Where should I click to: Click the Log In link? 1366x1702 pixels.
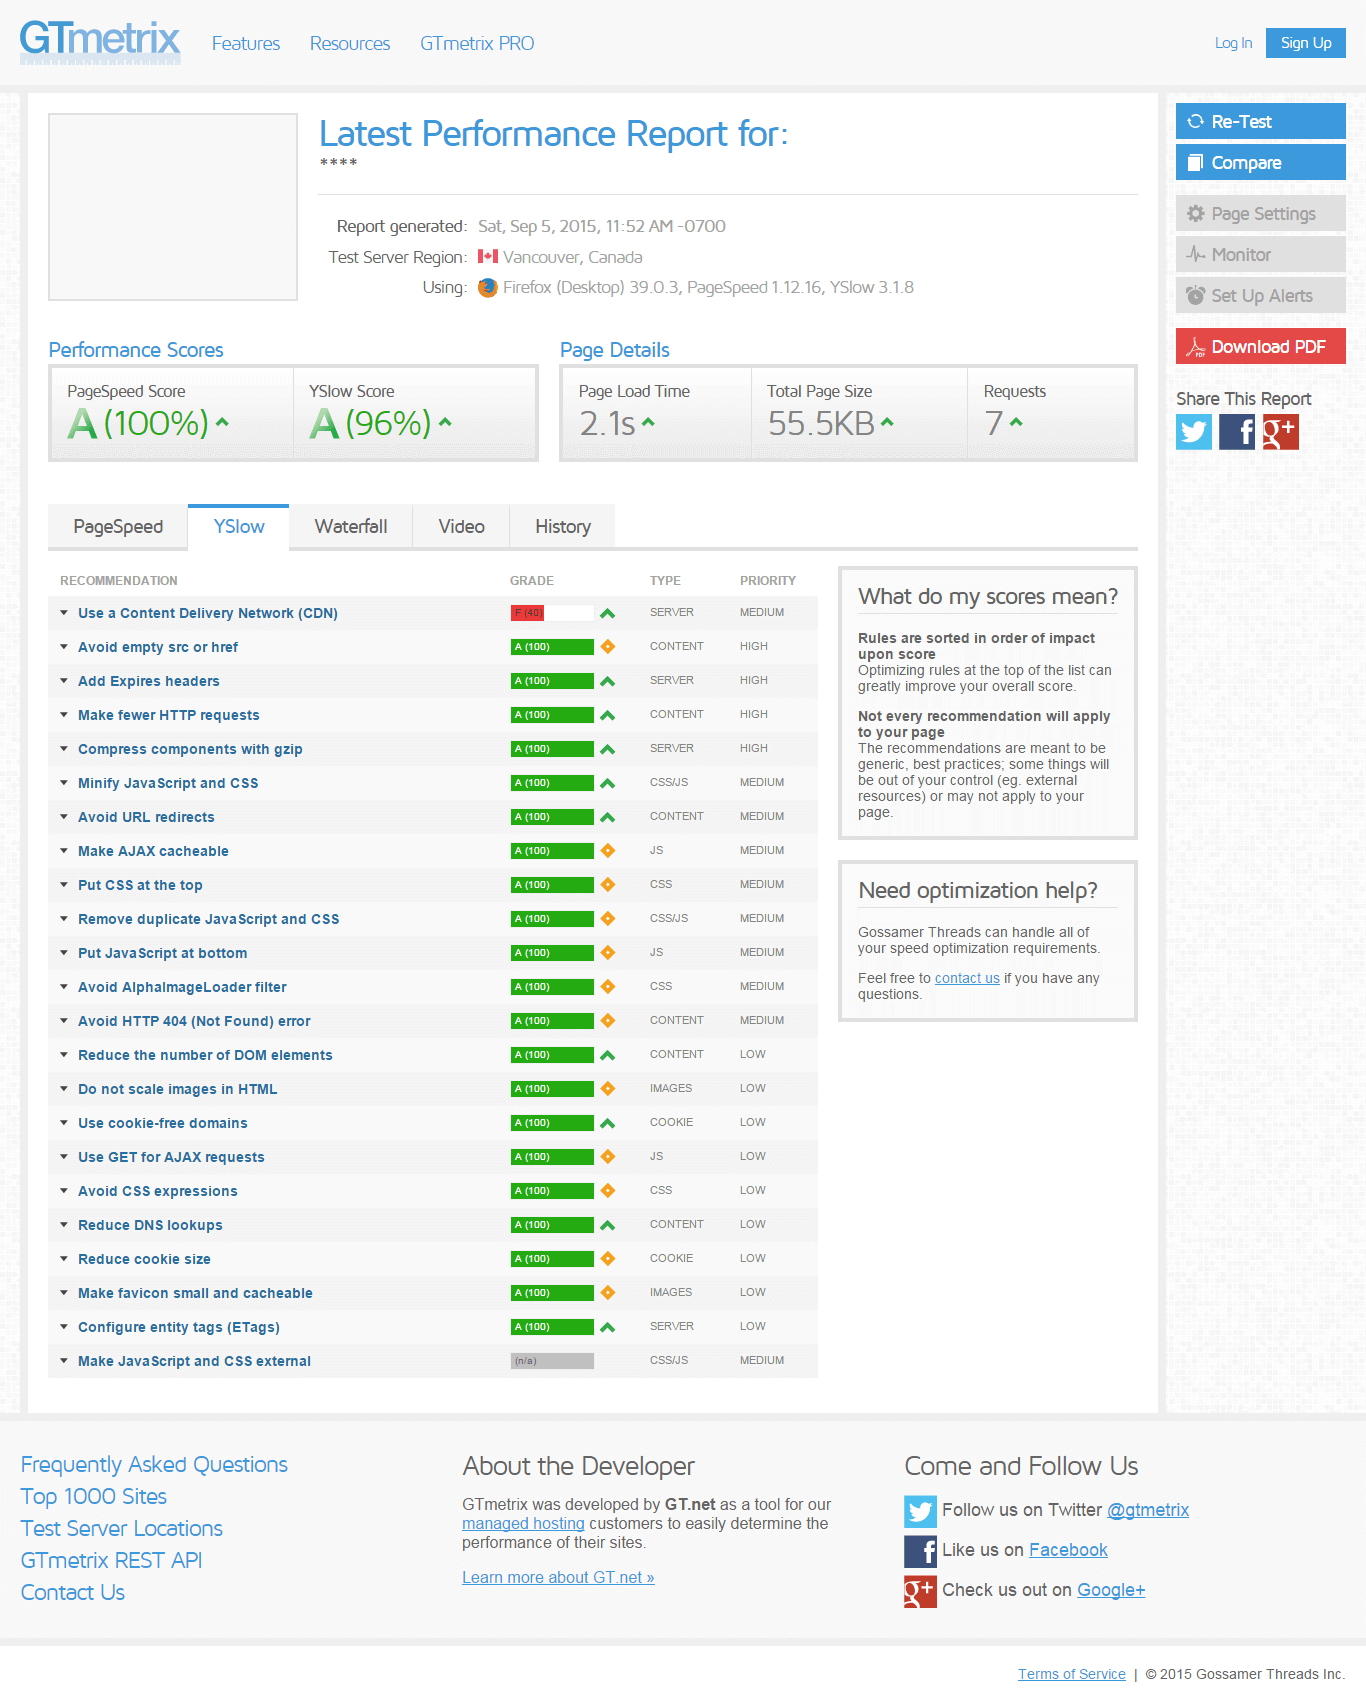point(1233,43)
